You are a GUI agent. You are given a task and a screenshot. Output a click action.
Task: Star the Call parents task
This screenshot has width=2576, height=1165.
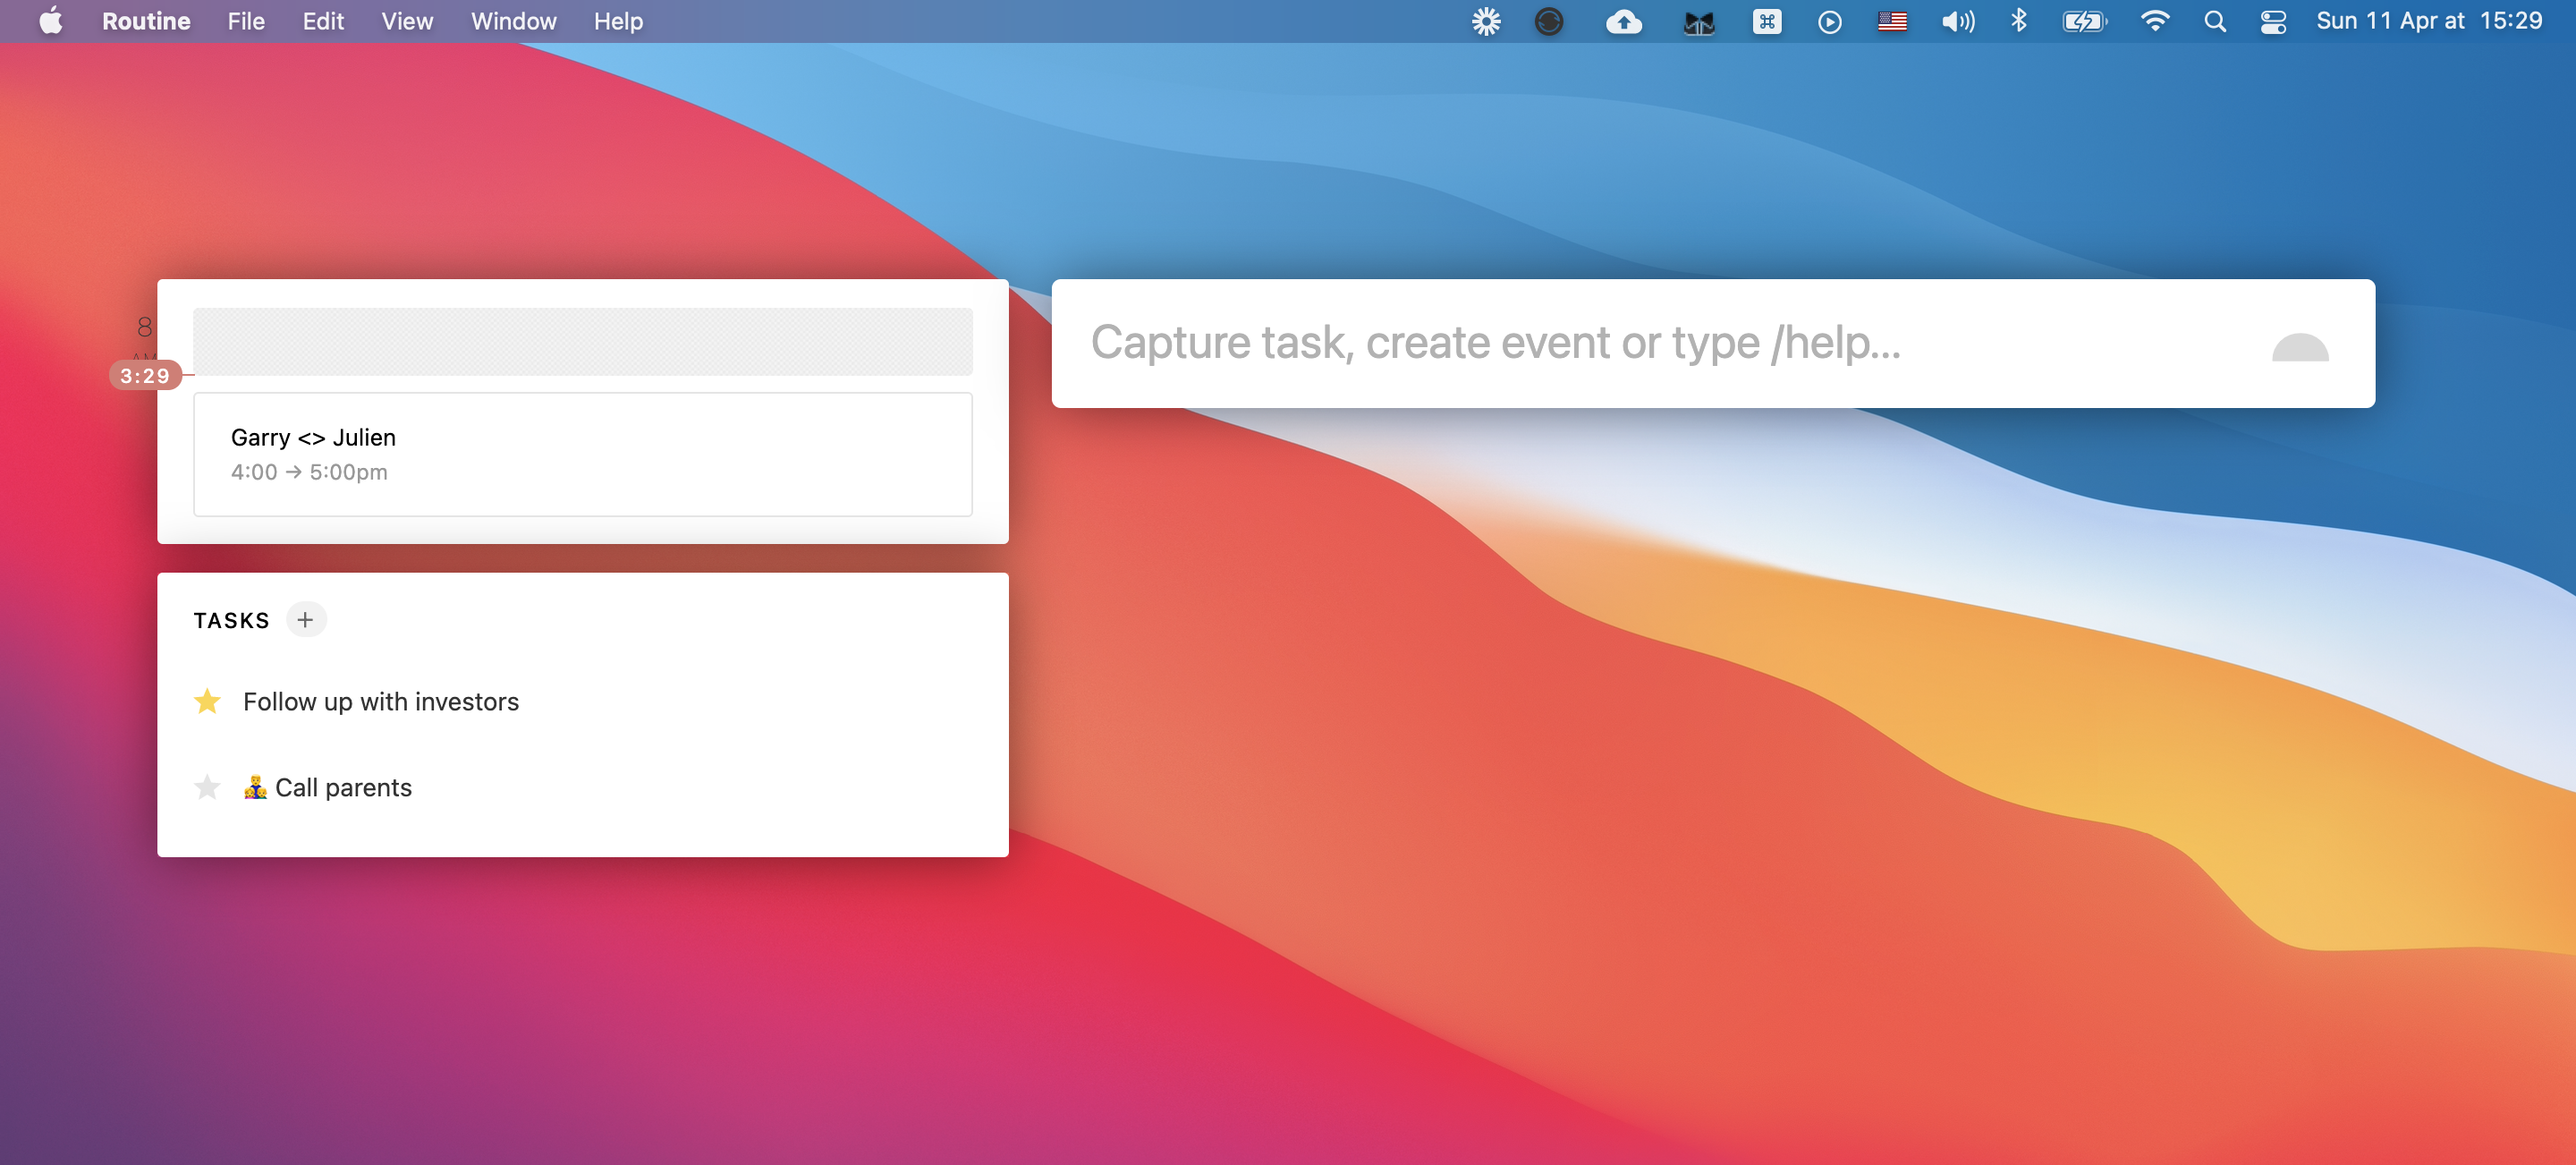point(207,788)
